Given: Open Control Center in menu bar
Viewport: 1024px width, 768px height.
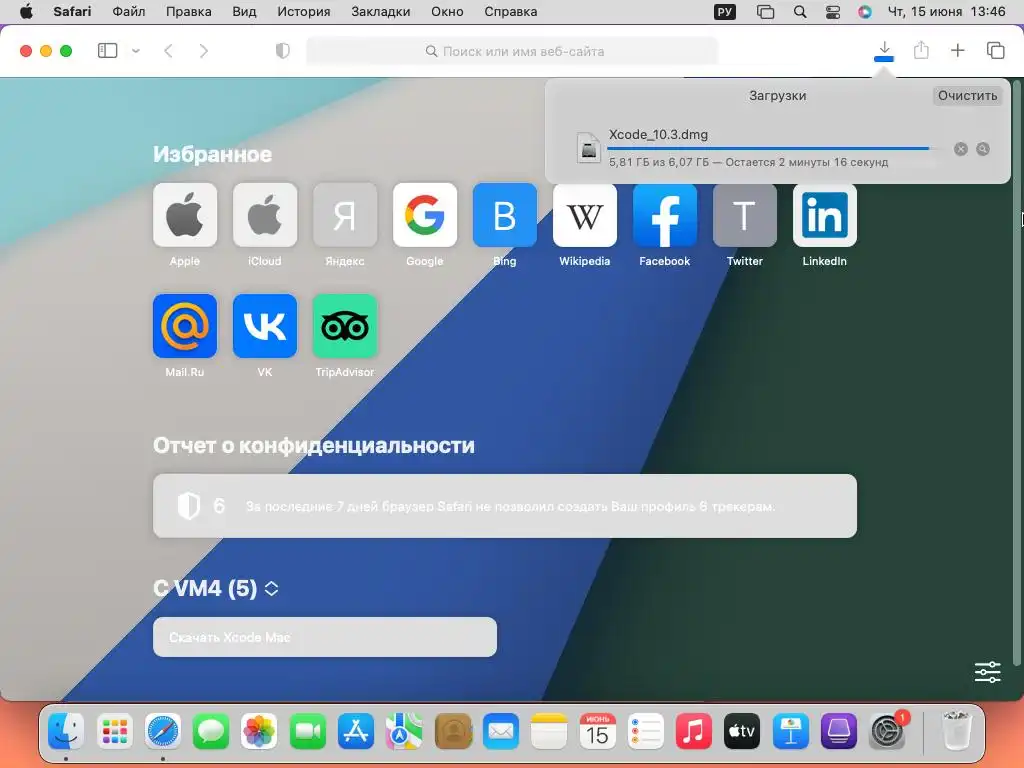Looking at the screenshot, I should click(x=833, y=12).
